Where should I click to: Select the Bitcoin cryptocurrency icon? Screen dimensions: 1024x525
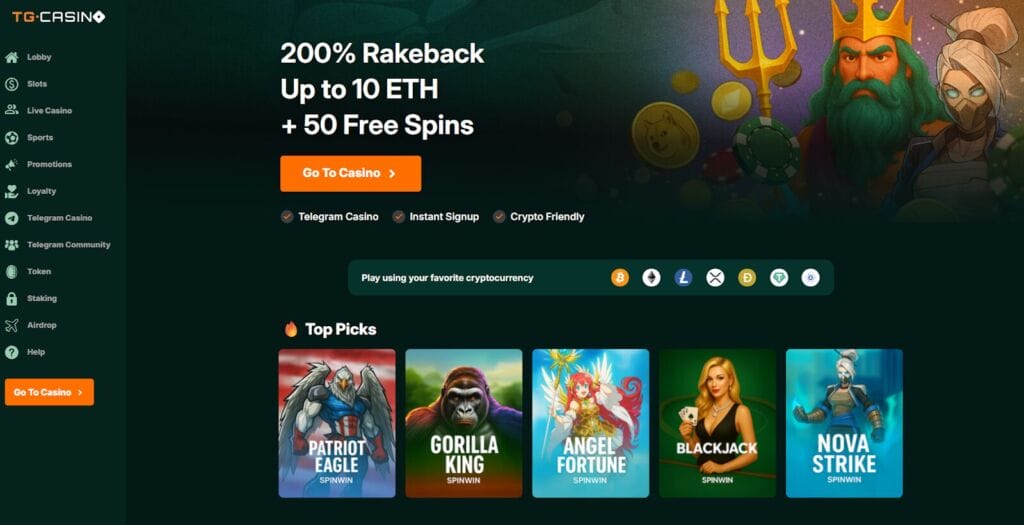coord(620,278)
